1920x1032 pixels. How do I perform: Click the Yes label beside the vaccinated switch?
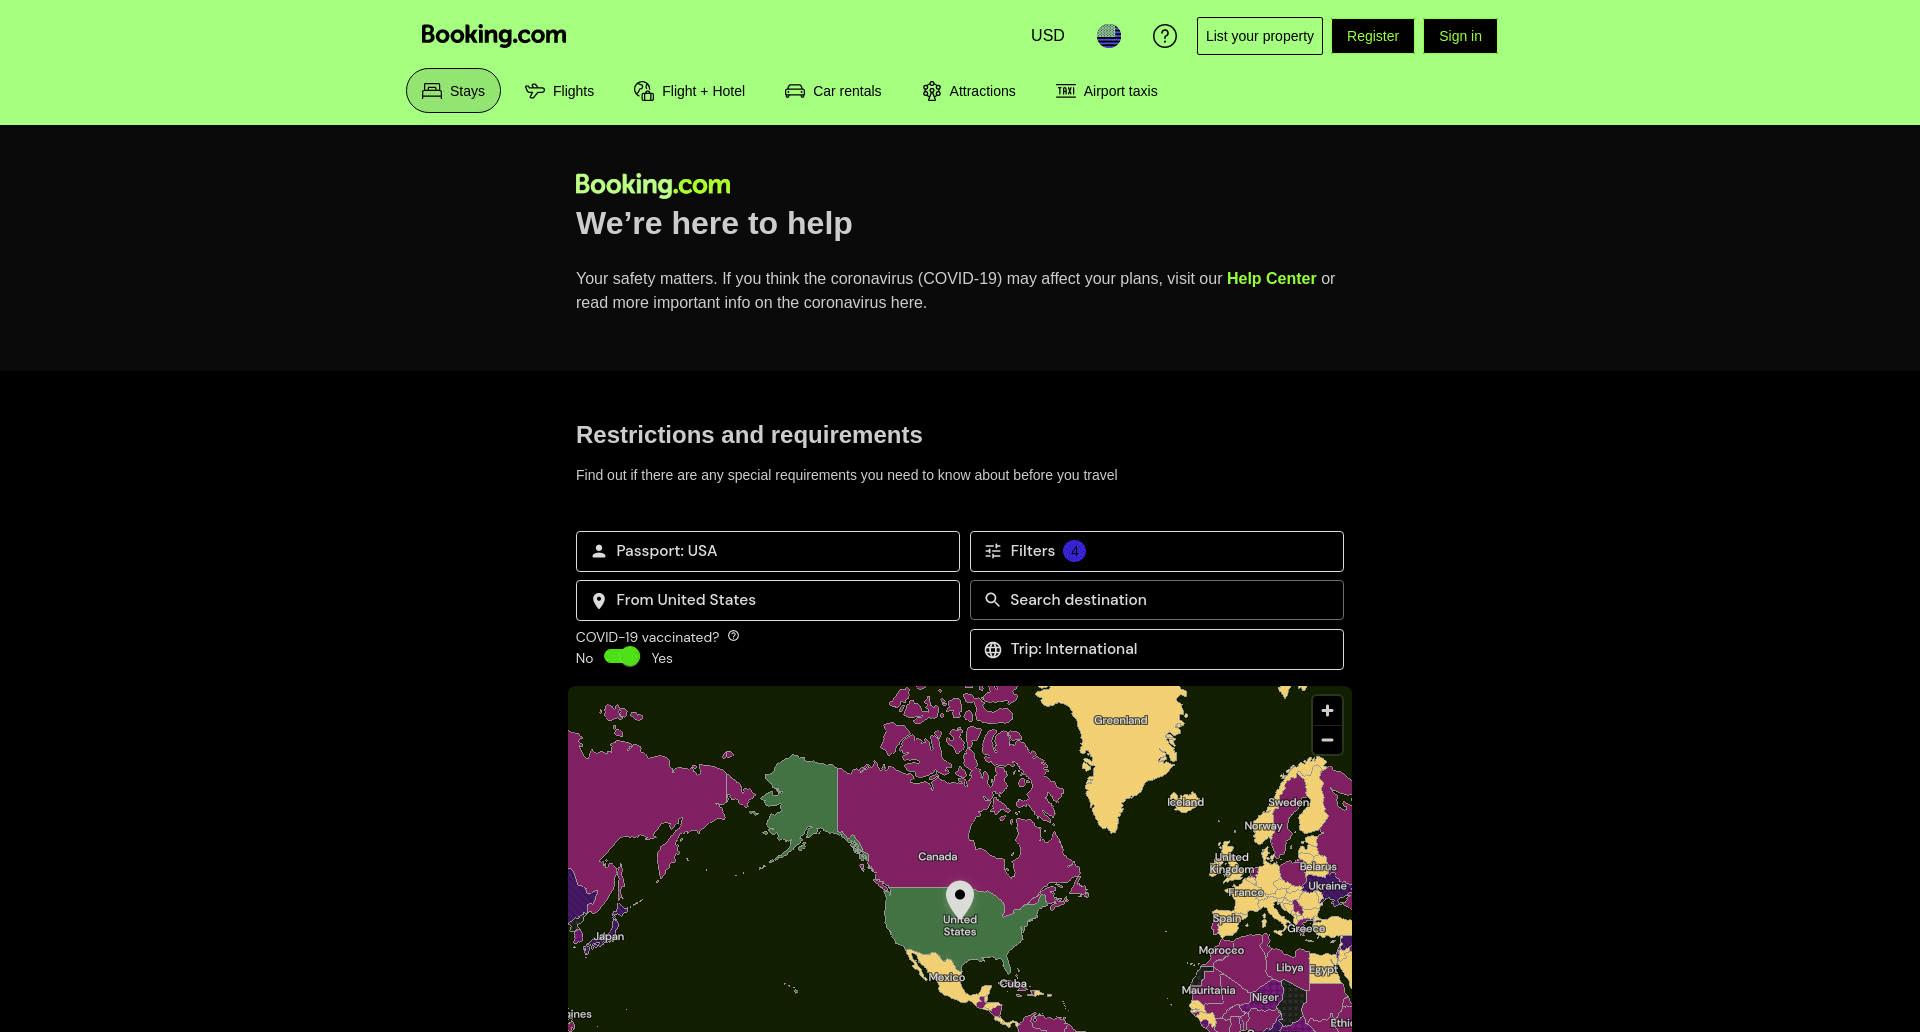[662, 658]
